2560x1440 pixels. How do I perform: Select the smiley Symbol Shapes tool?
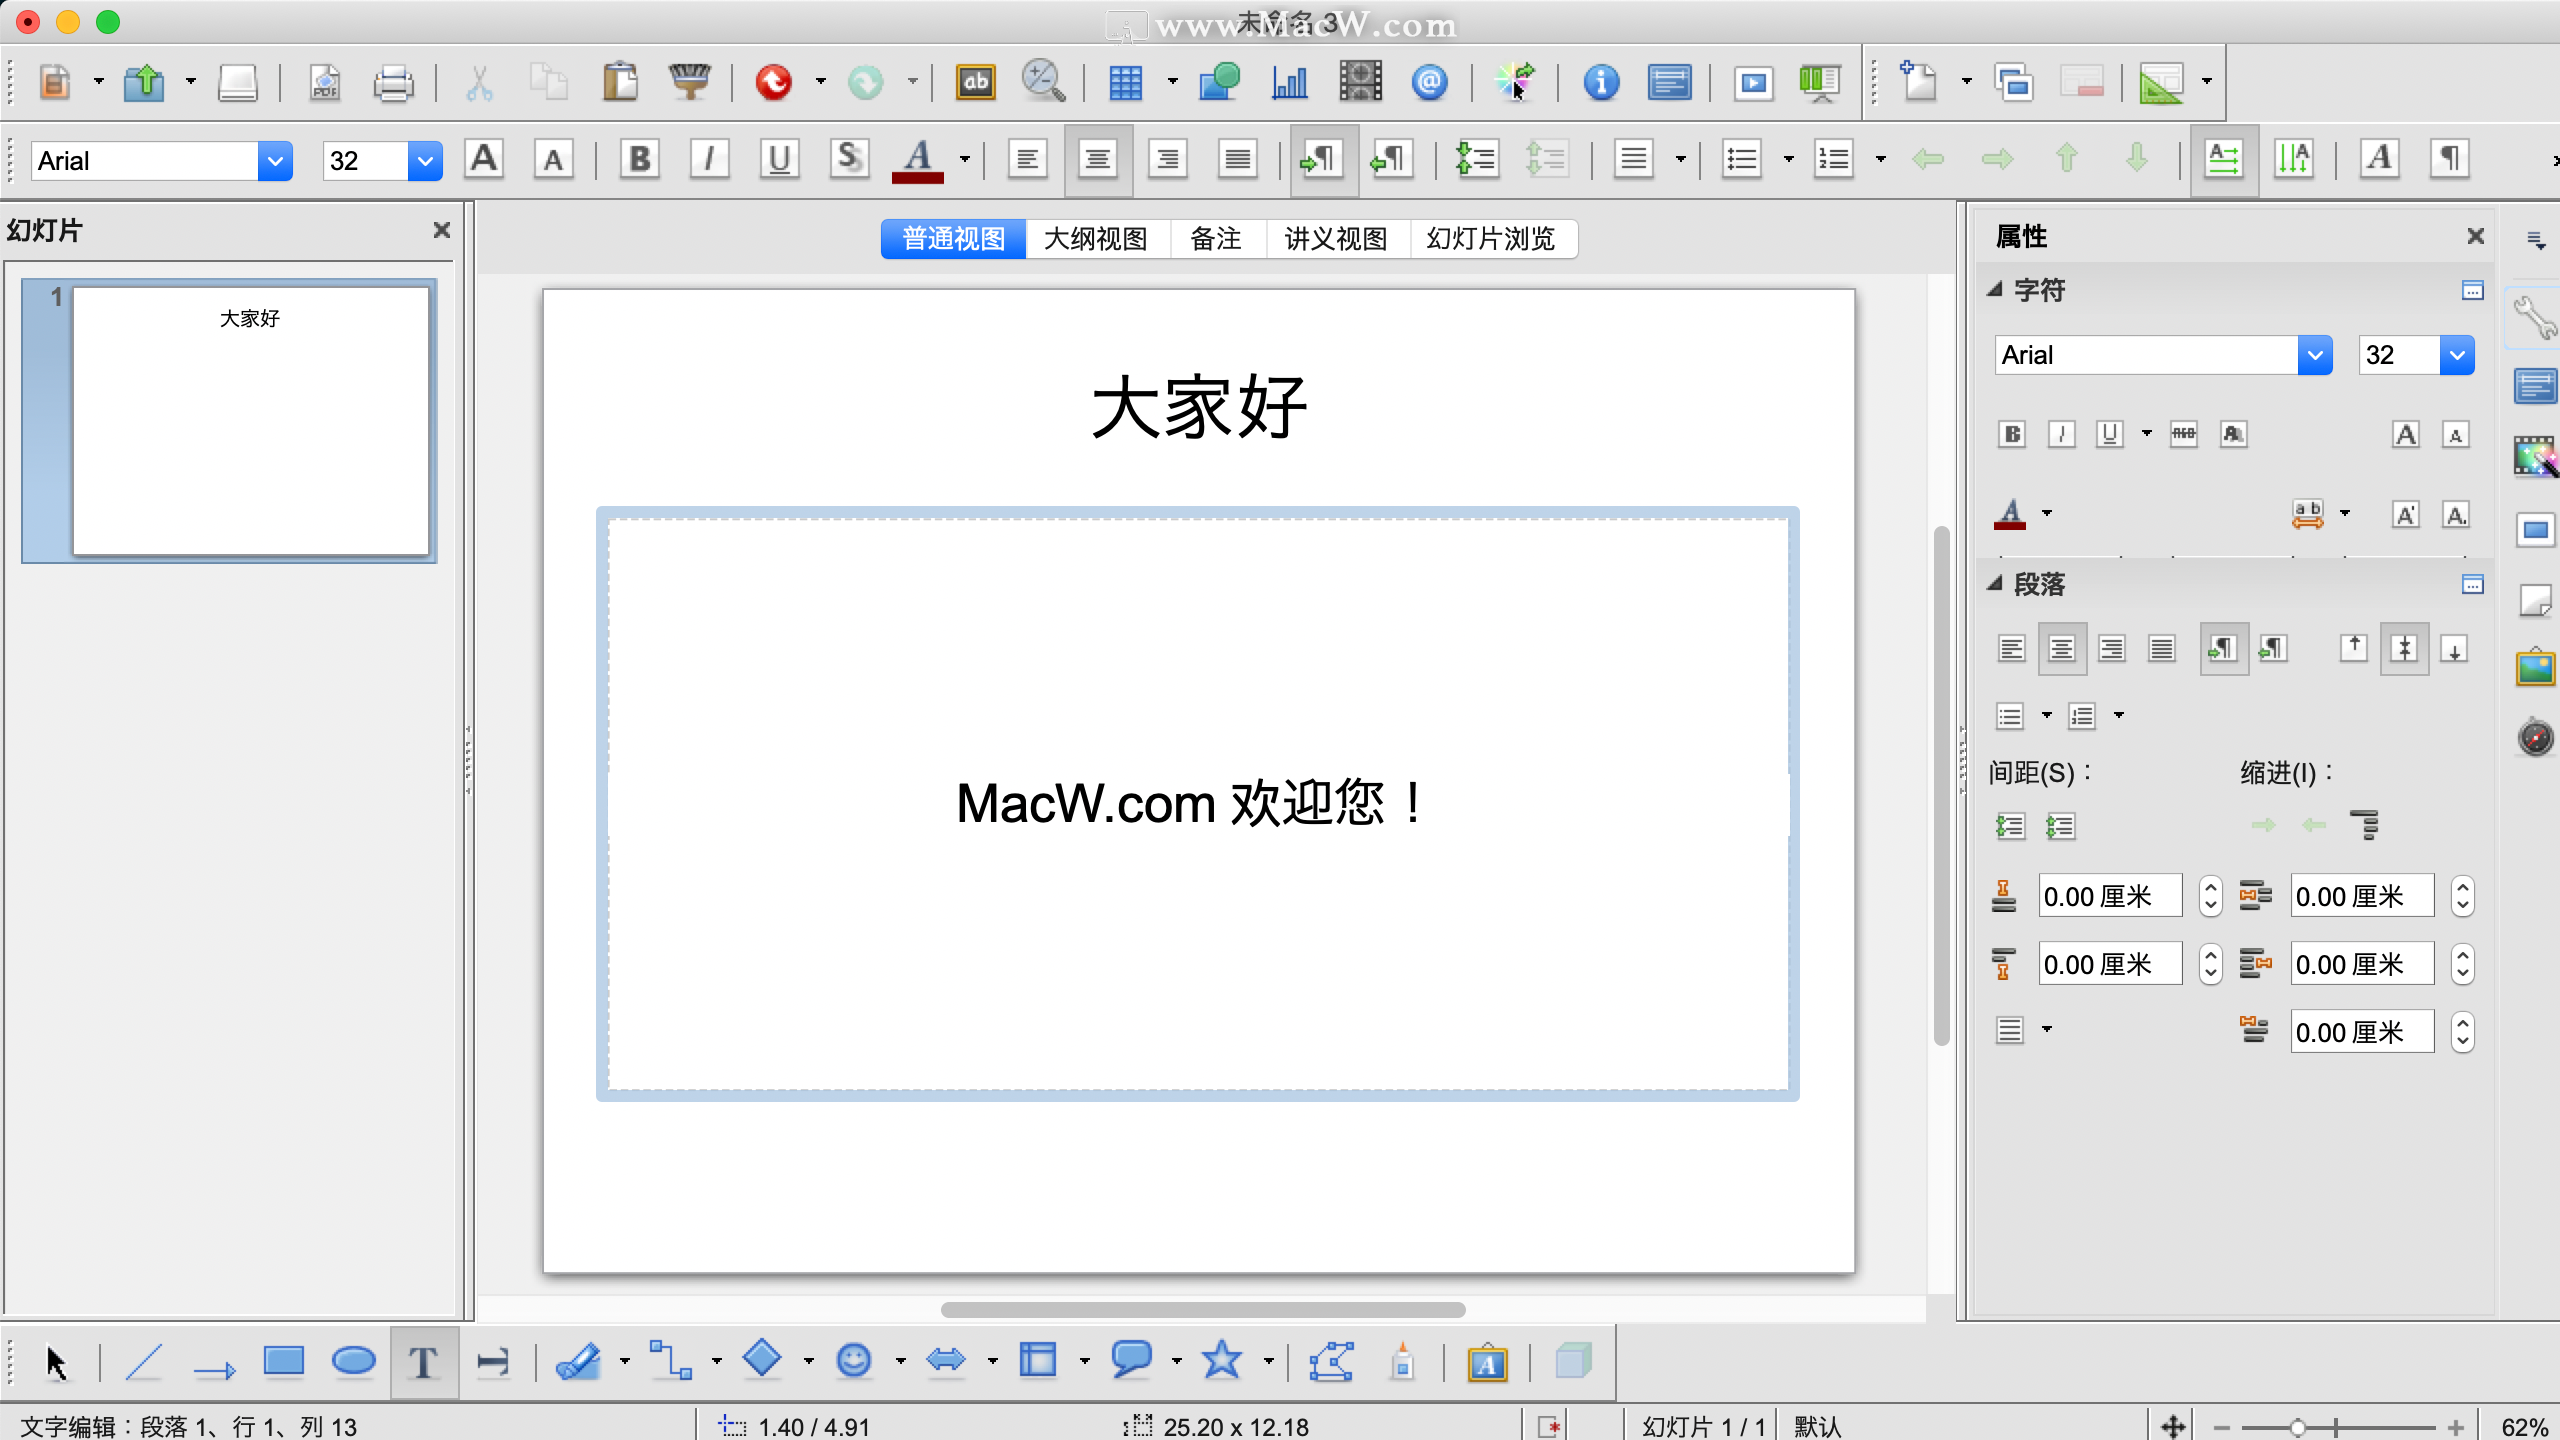(853, 1361)
